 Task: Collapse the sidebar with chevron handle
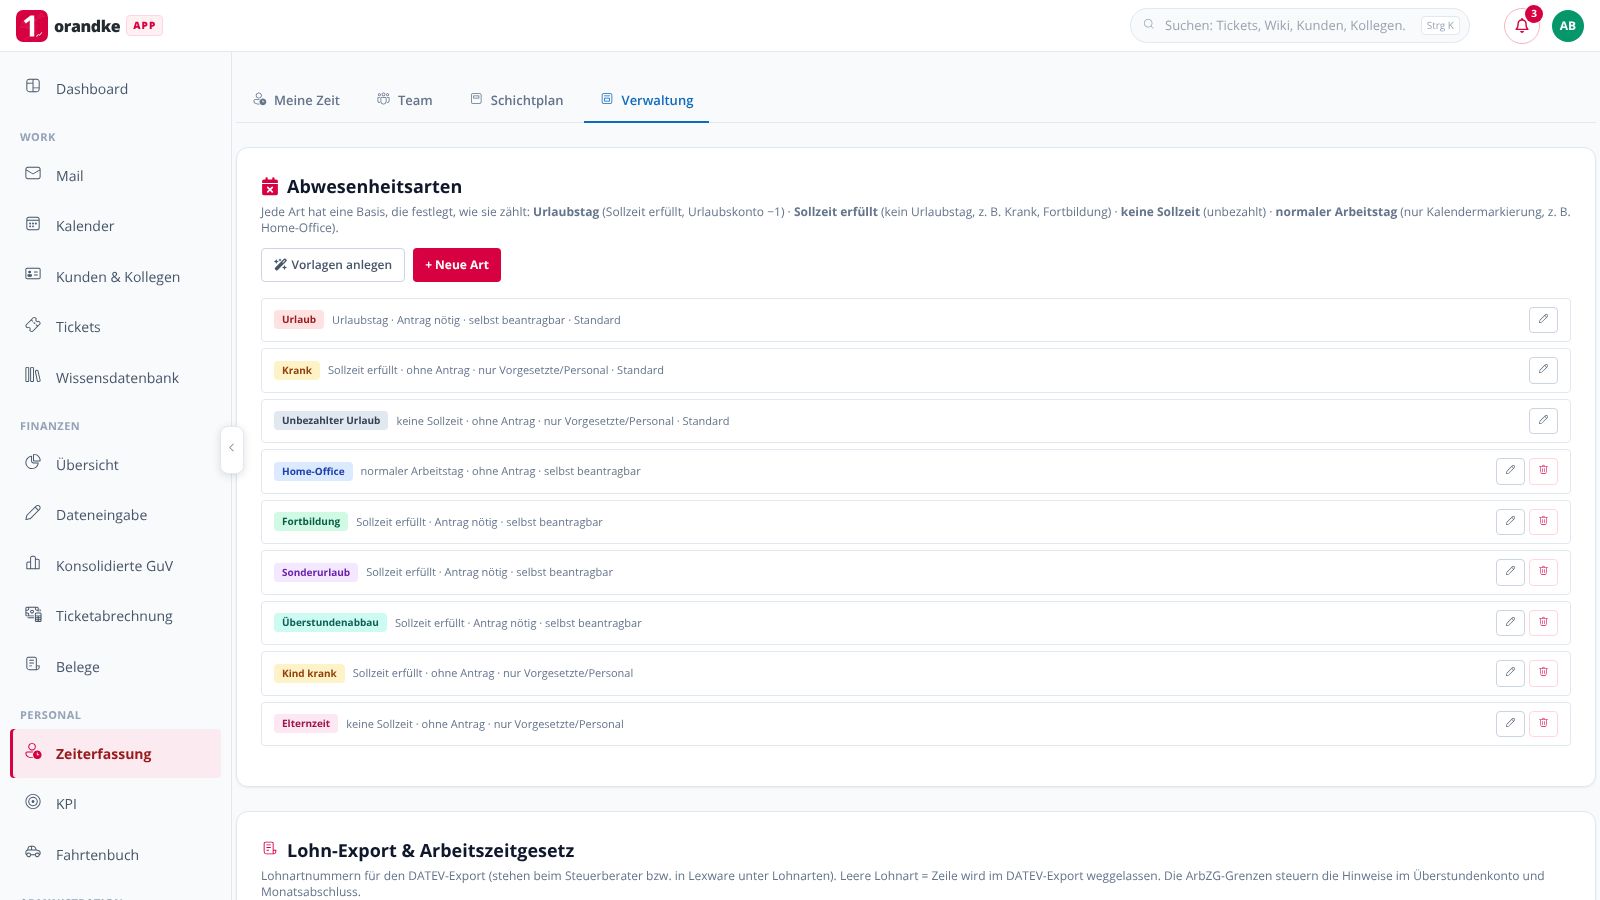(x=231, y=448)
